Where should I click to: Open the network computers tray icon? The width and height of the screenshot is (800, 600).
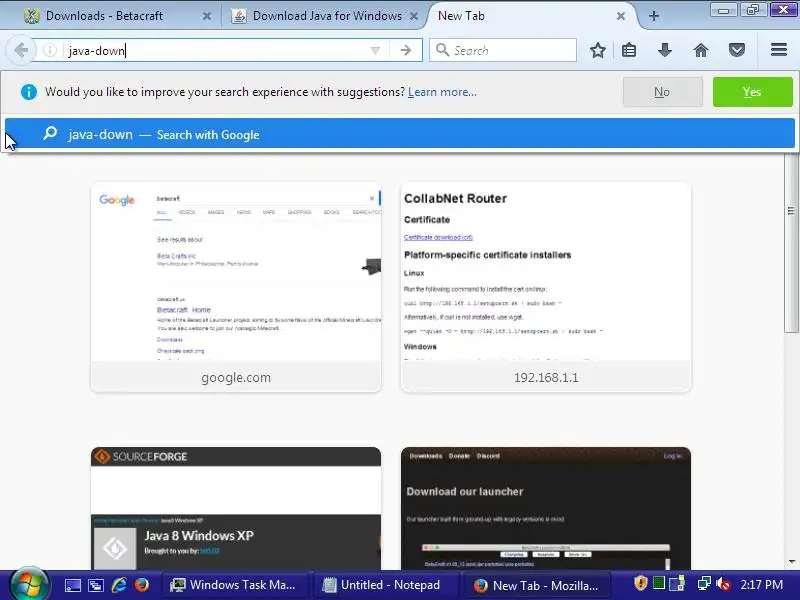click(x=704, y=583)
